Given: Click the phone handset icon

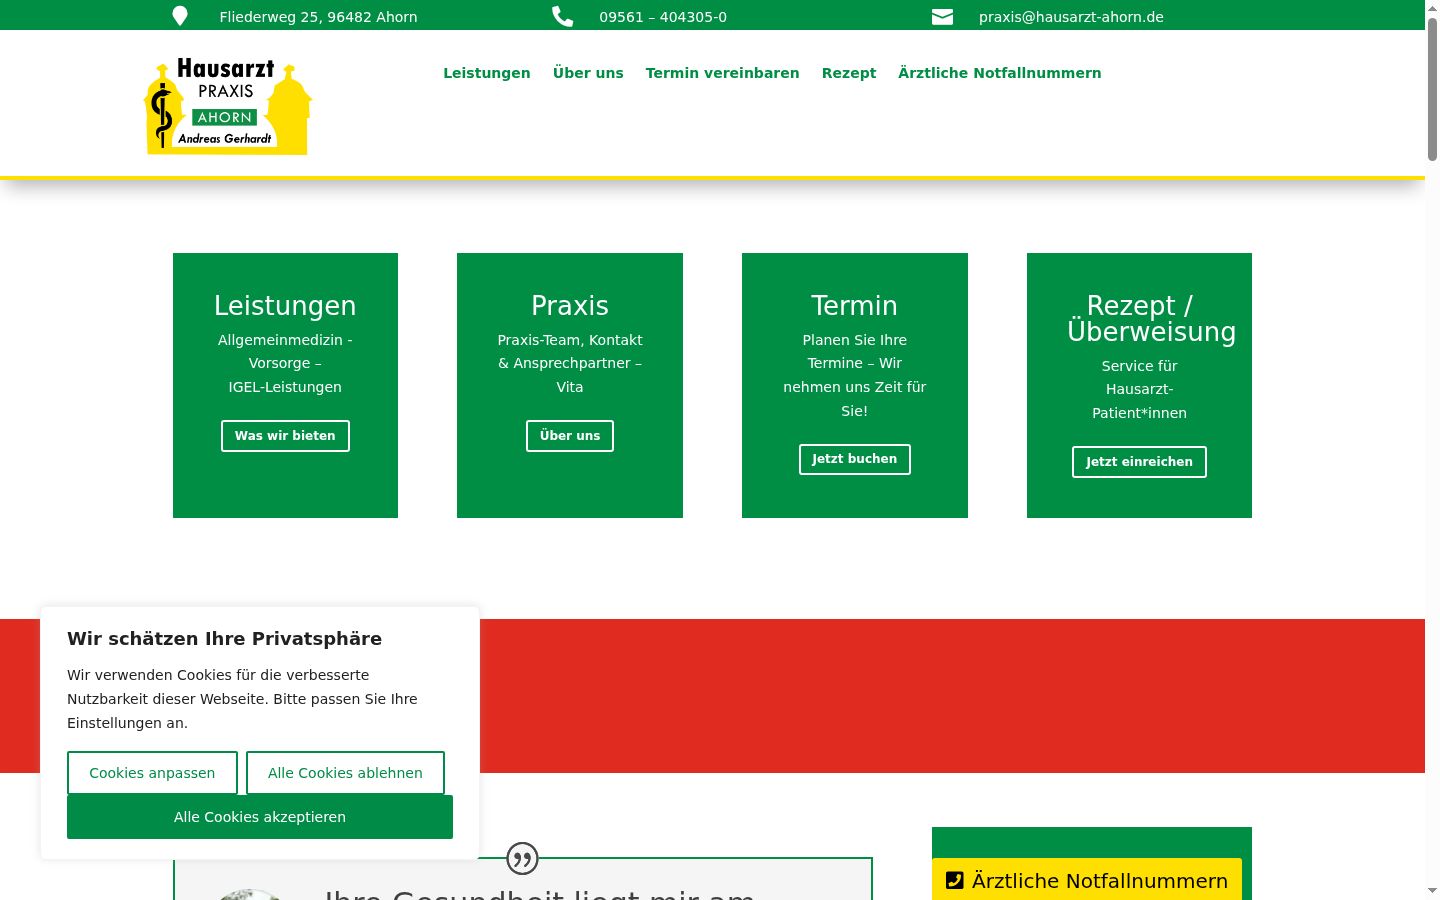Looking at the screenshot, I should [562, 16].
